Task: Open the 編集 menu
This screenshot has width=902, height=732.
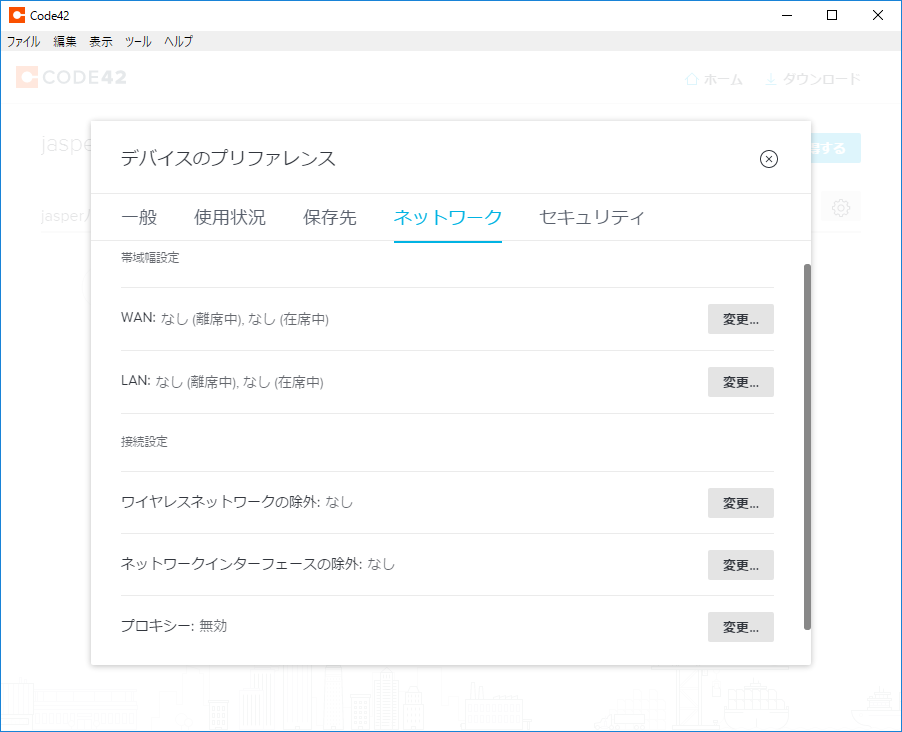Action: tap(65, 42)
